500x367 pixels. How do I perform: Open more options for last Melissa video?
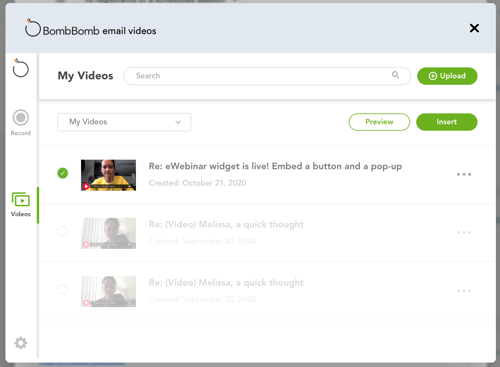(x=464, y=291)
